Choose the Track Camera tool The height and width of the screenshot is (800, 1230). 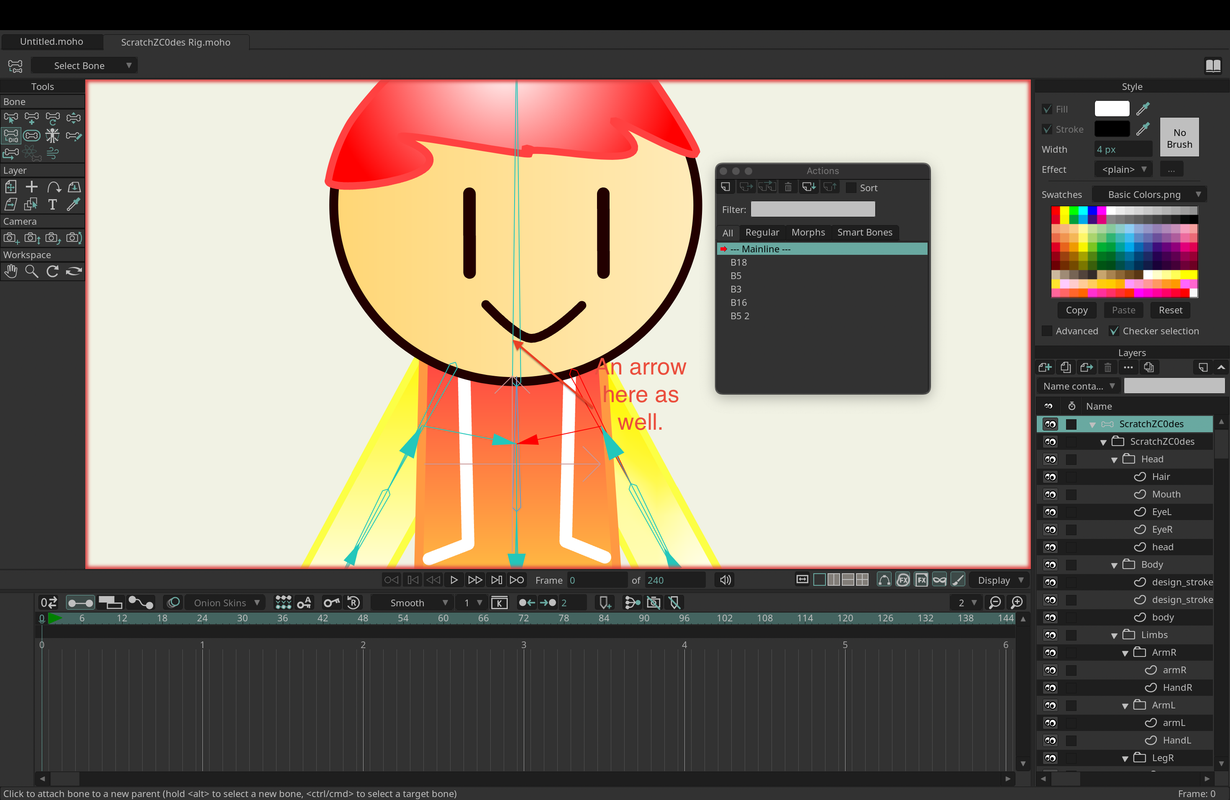(10, 238)
